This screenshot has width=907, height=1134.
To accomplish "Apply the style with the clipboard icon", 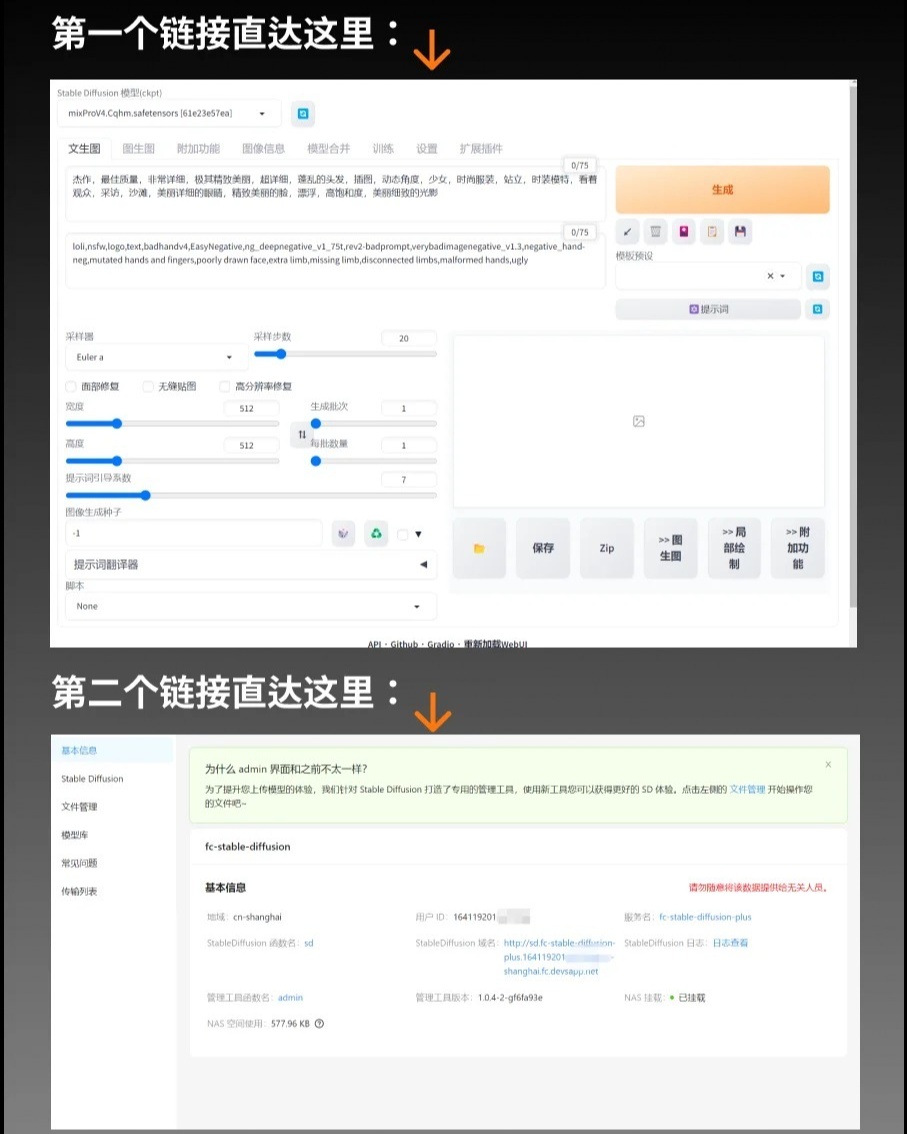I will [712, 232].
